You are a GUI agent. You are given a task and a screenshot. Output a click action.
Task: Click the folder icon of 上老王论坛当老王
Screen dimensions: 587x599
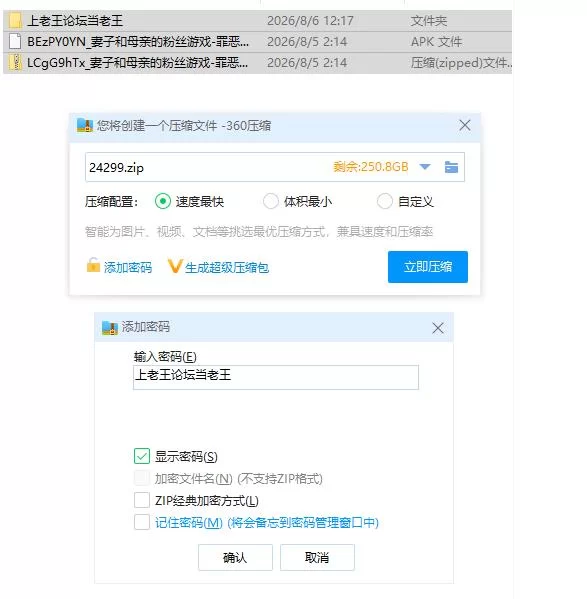15,21
